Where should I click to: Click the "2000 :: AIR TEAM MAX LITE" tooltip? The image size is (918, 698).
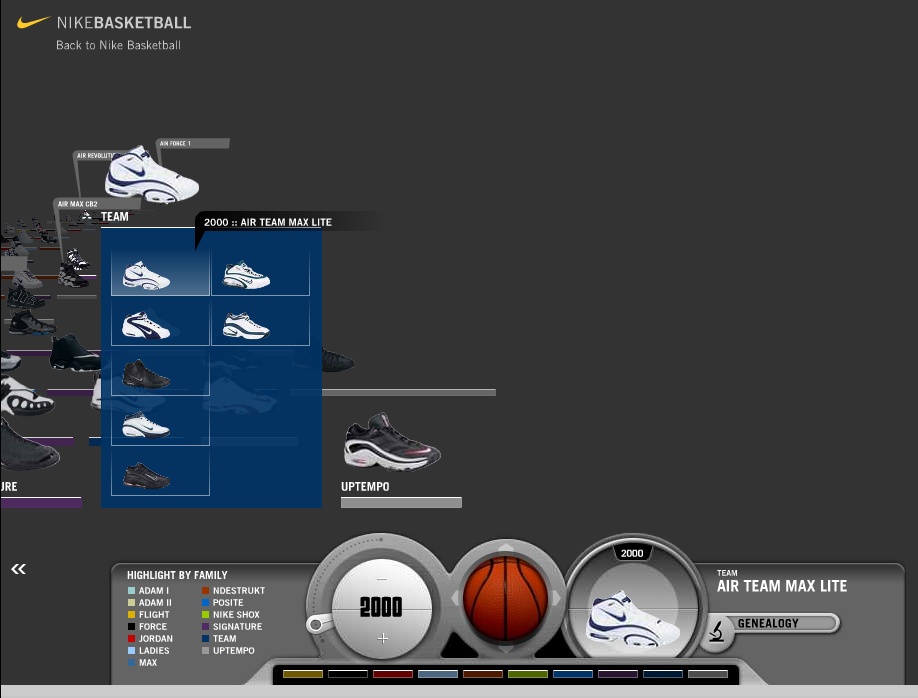(268, 223)
